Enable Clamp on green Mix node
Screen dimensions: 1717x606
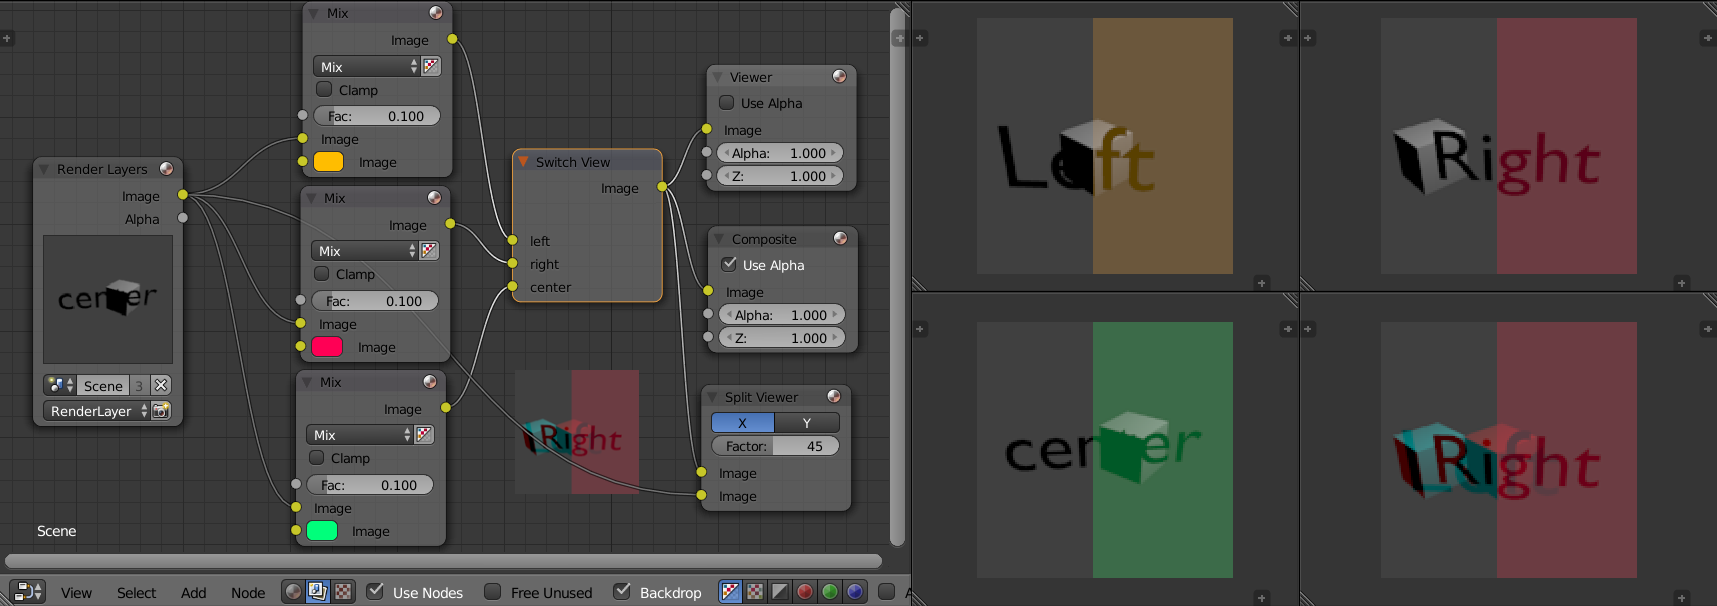pyautogui.click(x=317, y=458)
